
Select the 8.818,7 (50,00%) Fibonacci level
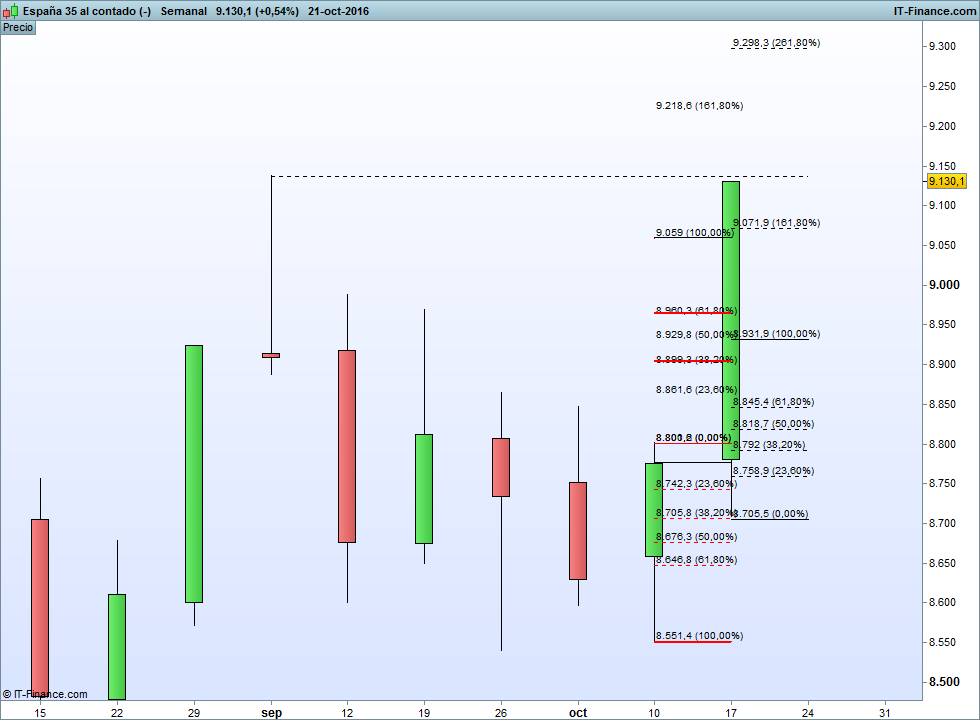click(x=773, y=424)
